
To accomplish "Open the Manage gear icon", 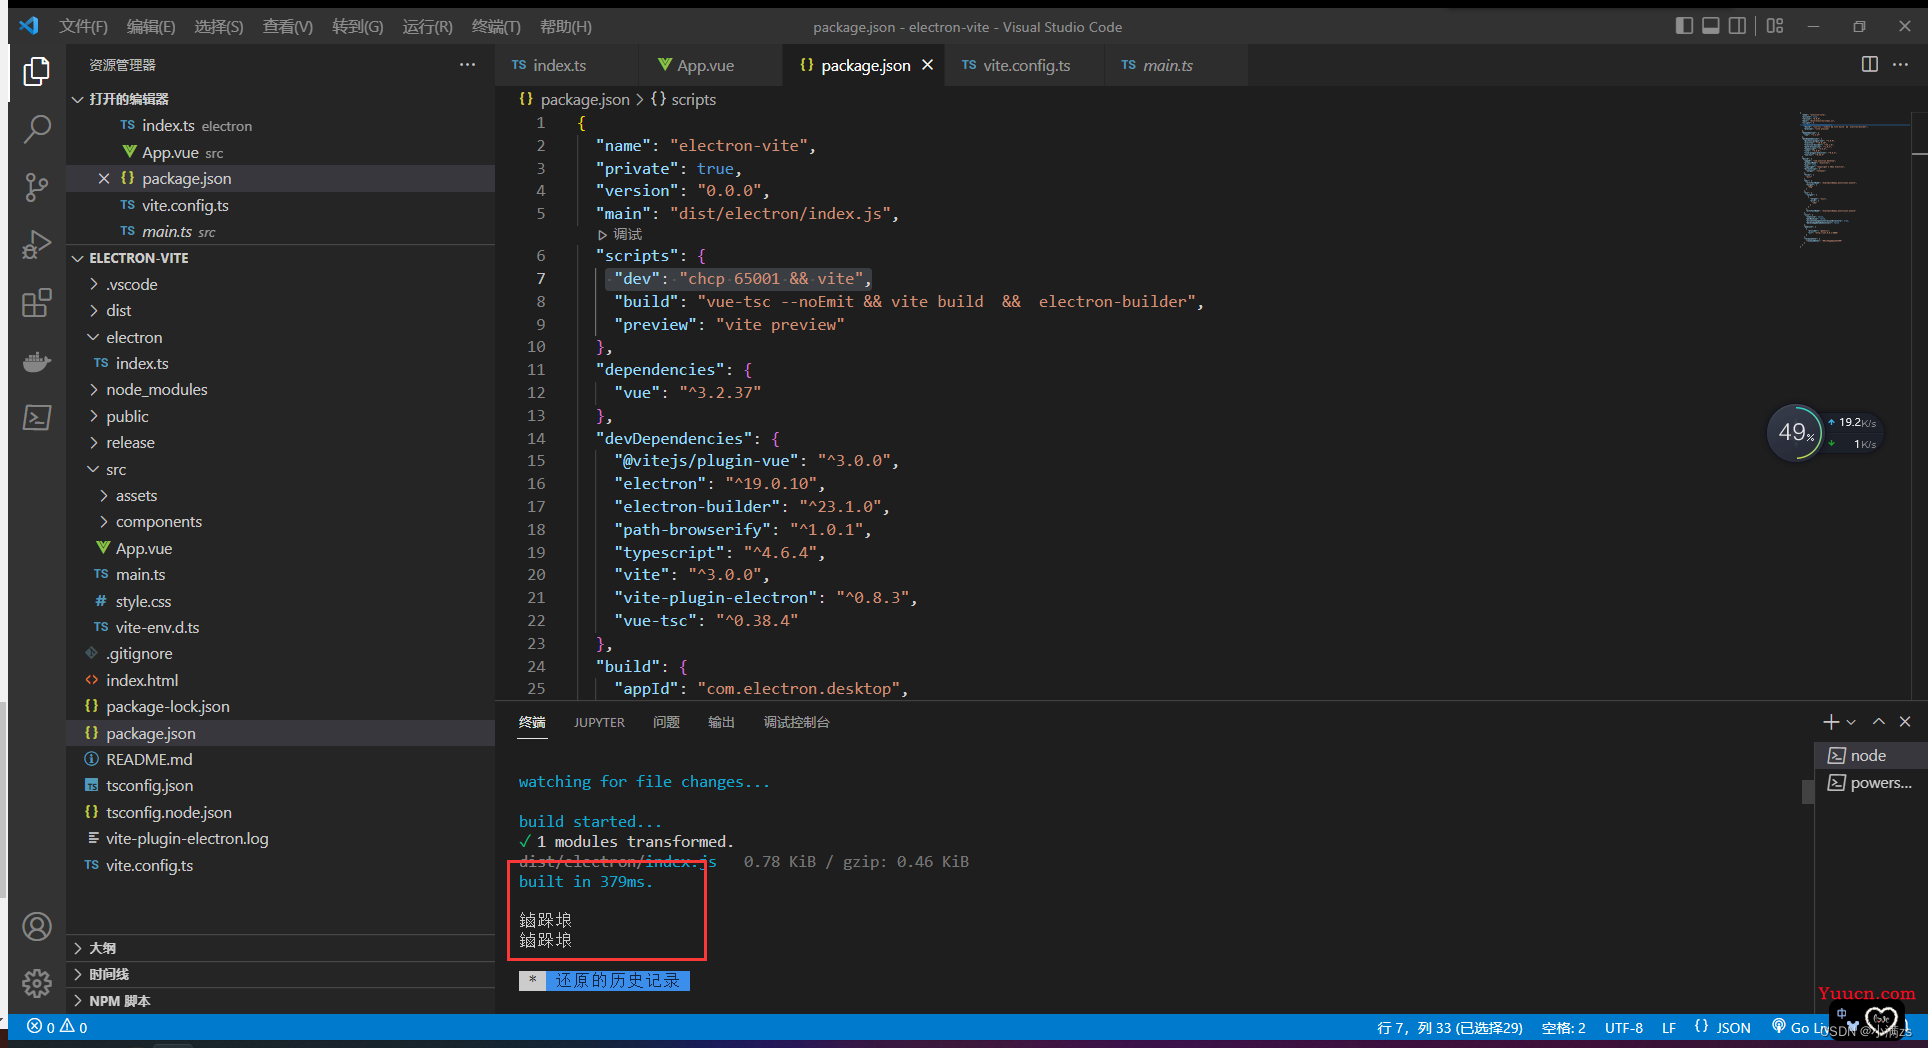I will click(37, 984).
